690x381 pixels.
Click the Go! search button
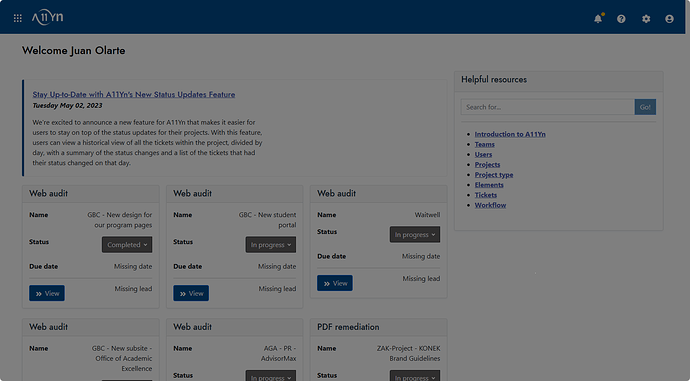point(645,107)
